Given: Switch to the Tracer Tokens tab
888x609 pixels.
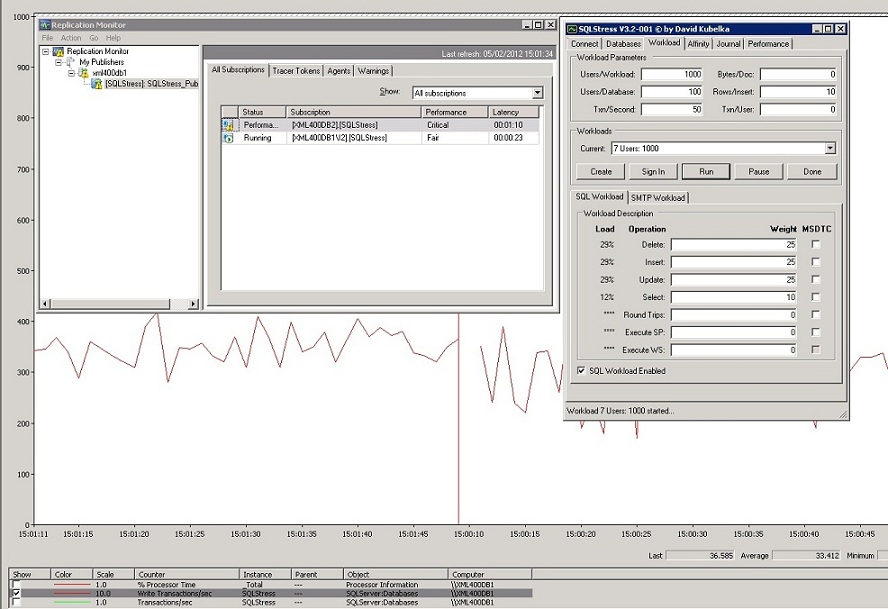Looking at the screenshot, I should (296, 70).
